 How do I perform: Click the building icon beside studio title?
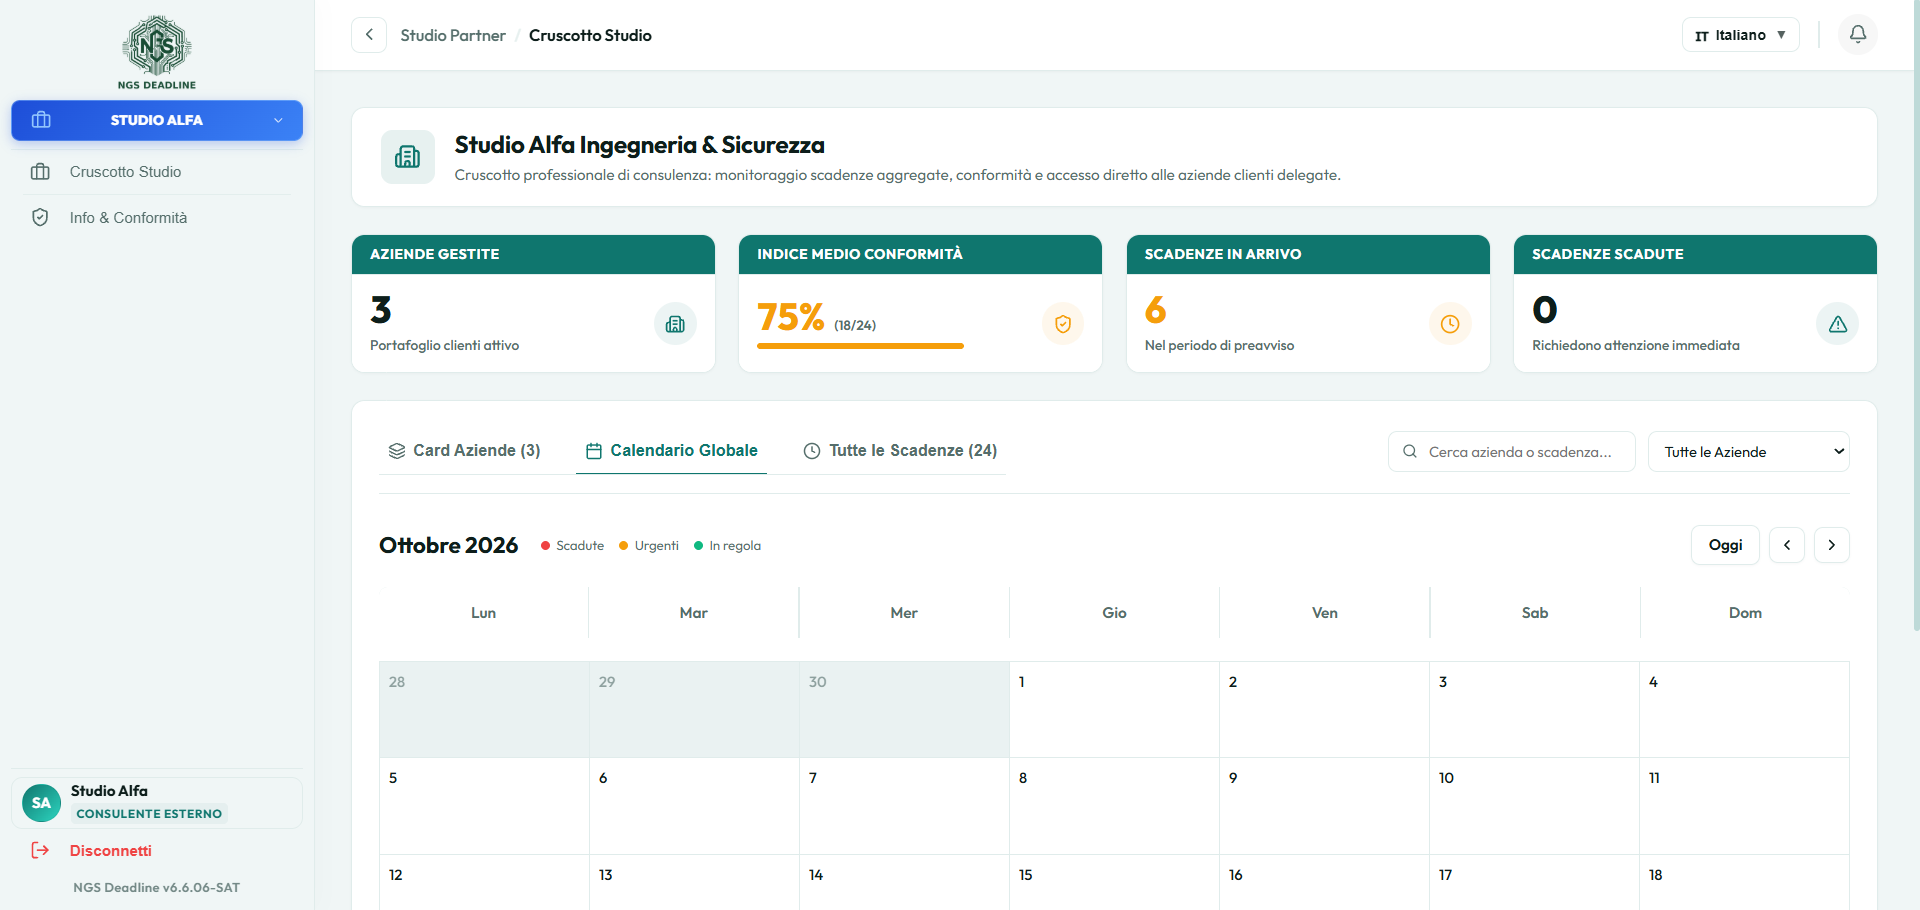[408, 157]
